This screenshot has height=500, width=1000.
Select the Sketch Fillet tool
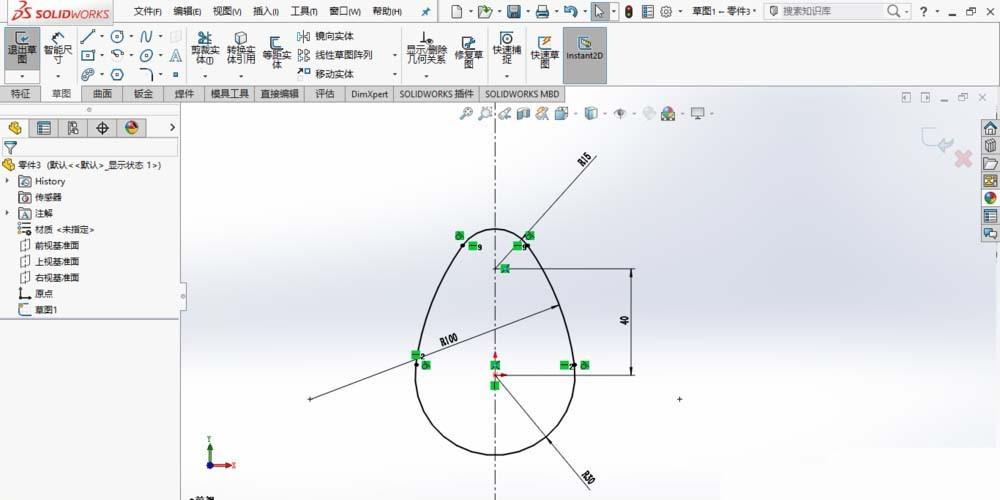[x=146, y=75]
